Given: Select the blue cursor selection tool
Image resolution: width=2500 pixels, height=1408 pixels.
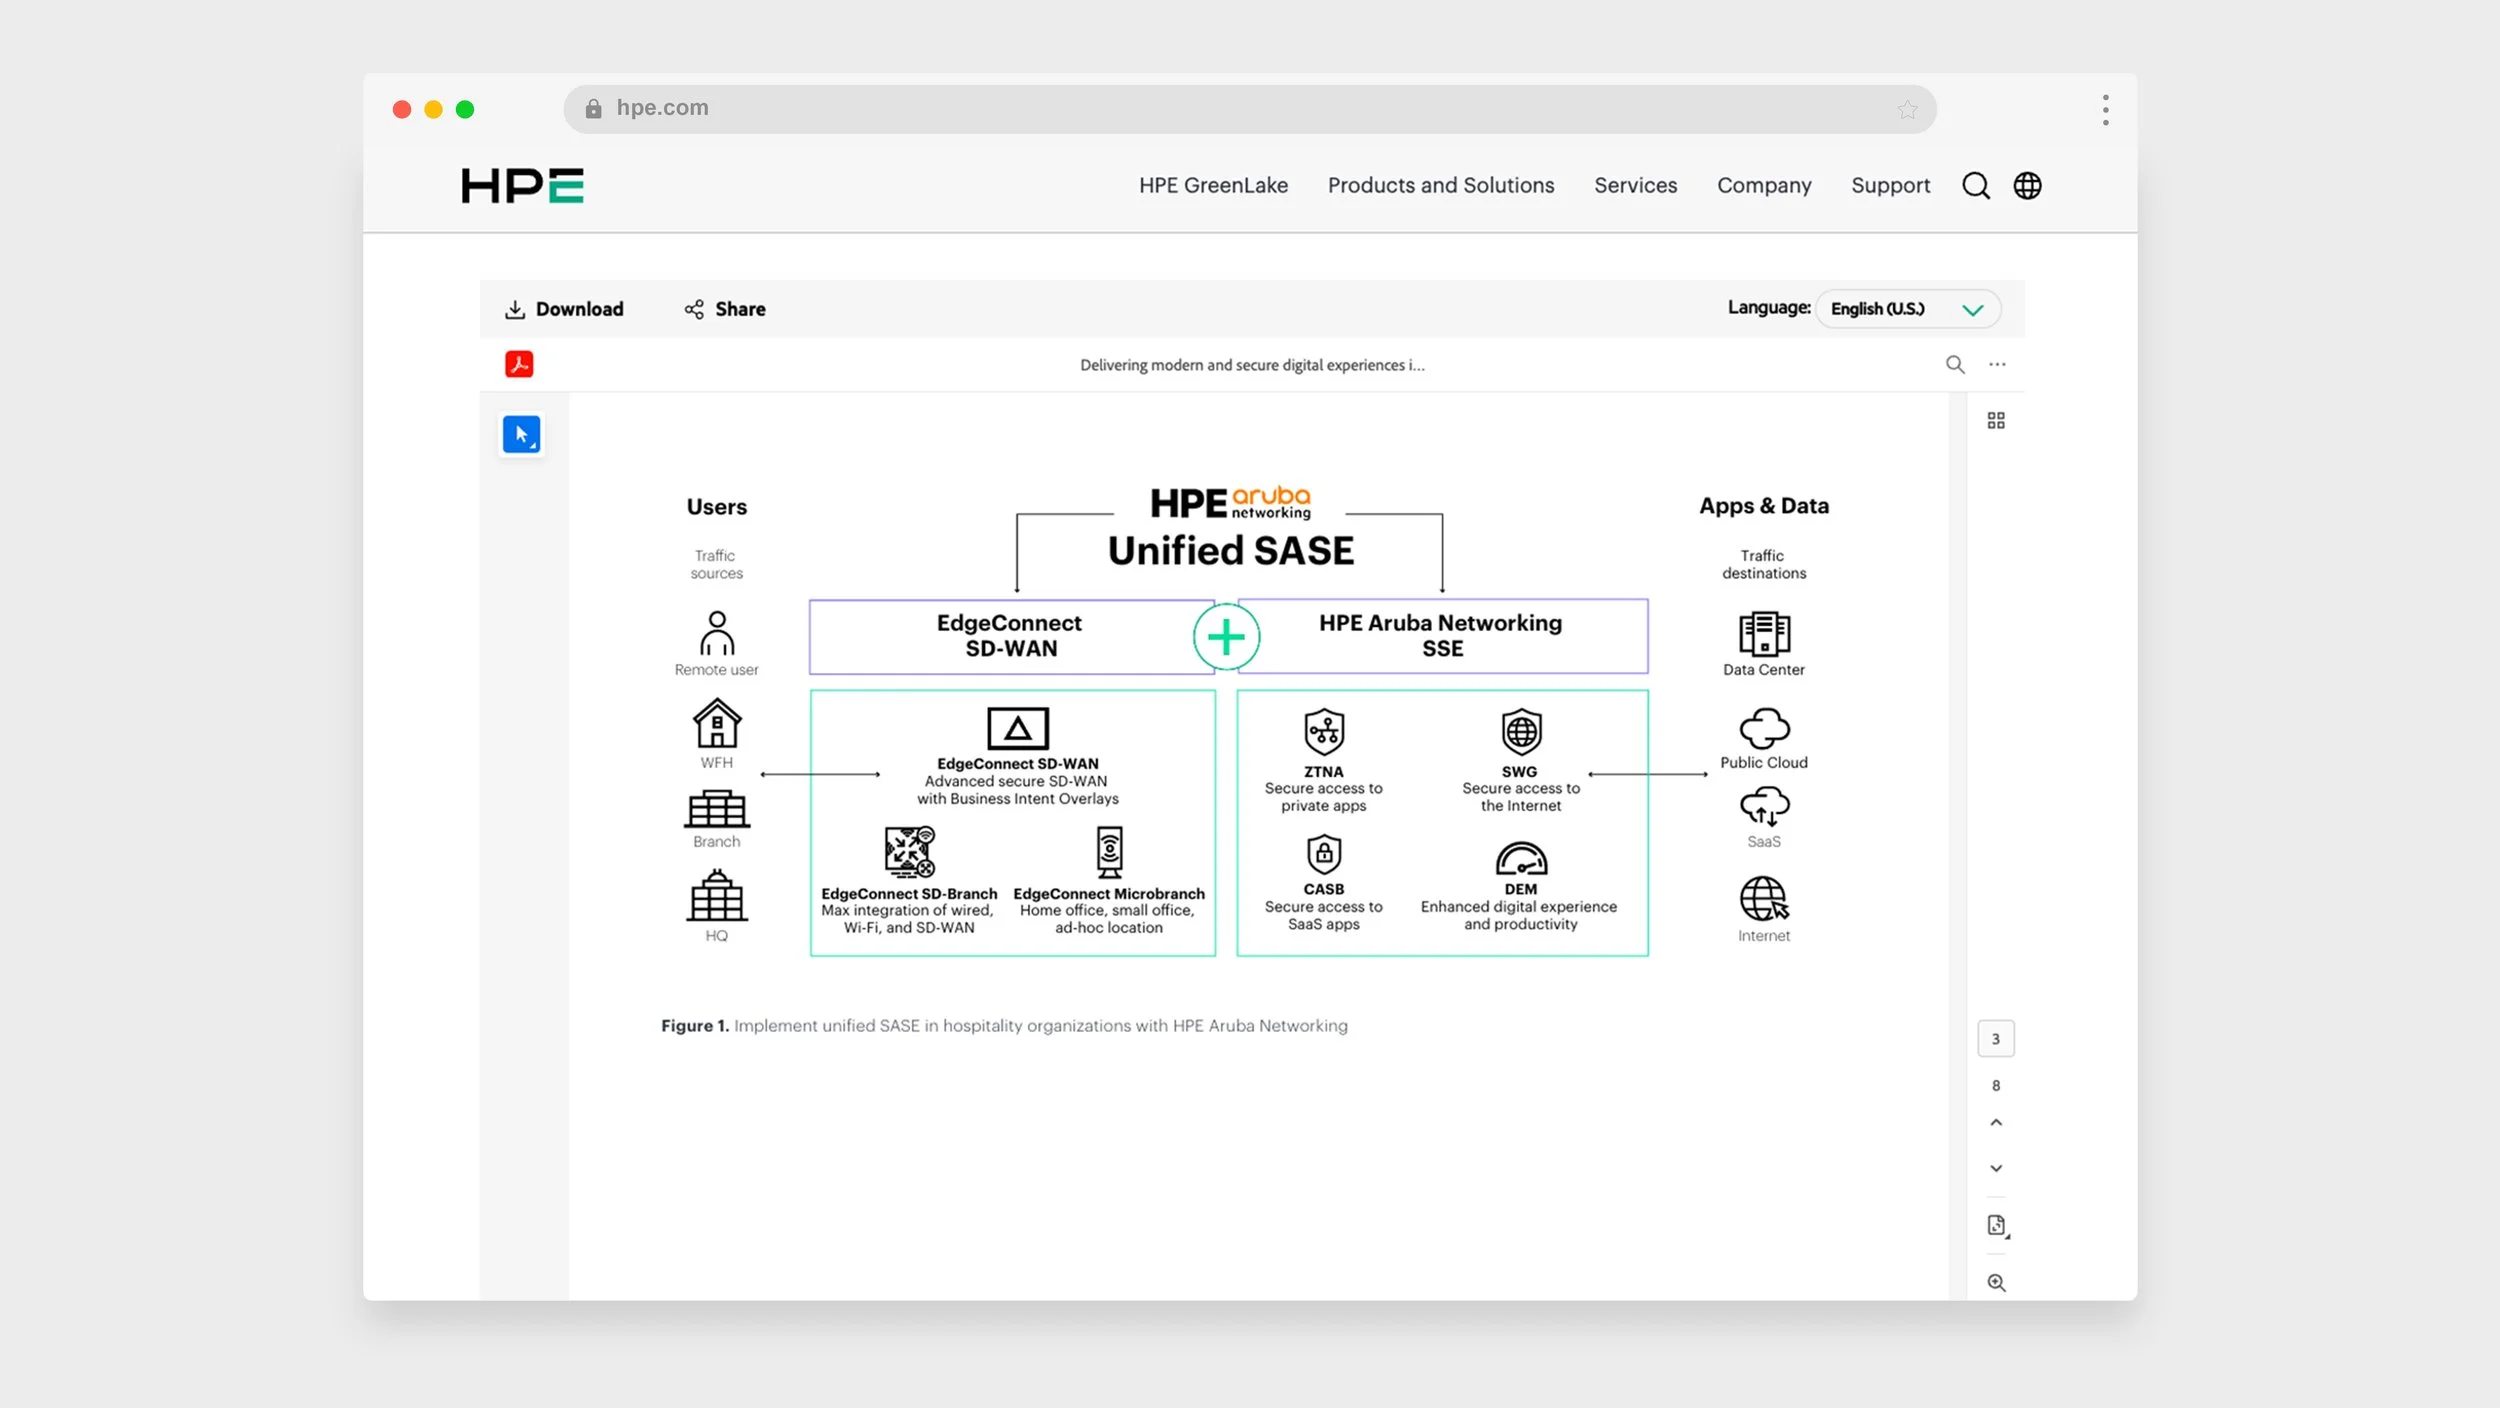Looking at the screenshot, I should coord(521,434).
